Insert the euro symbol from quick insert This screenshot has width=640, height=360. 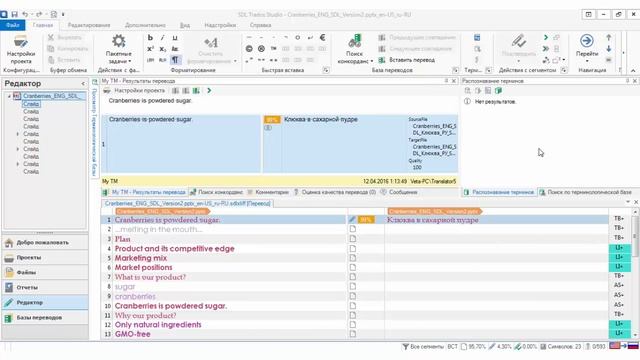[x=322, y=38]
